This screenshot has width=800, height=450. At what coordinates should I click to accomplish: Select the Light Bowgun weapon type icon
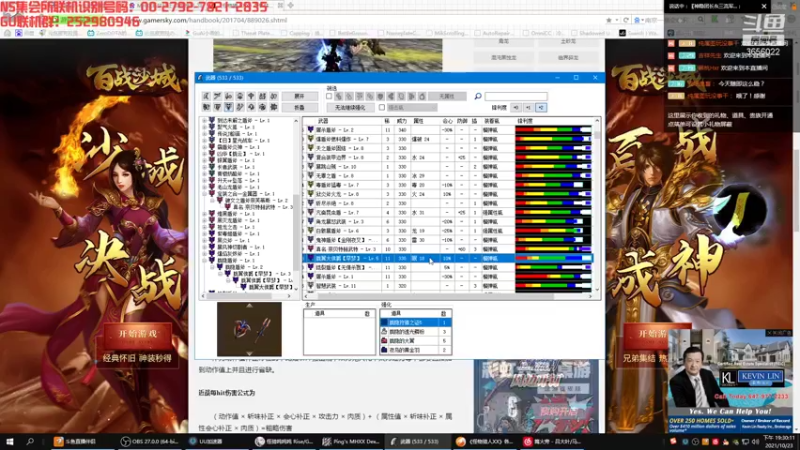click(251, 108)
